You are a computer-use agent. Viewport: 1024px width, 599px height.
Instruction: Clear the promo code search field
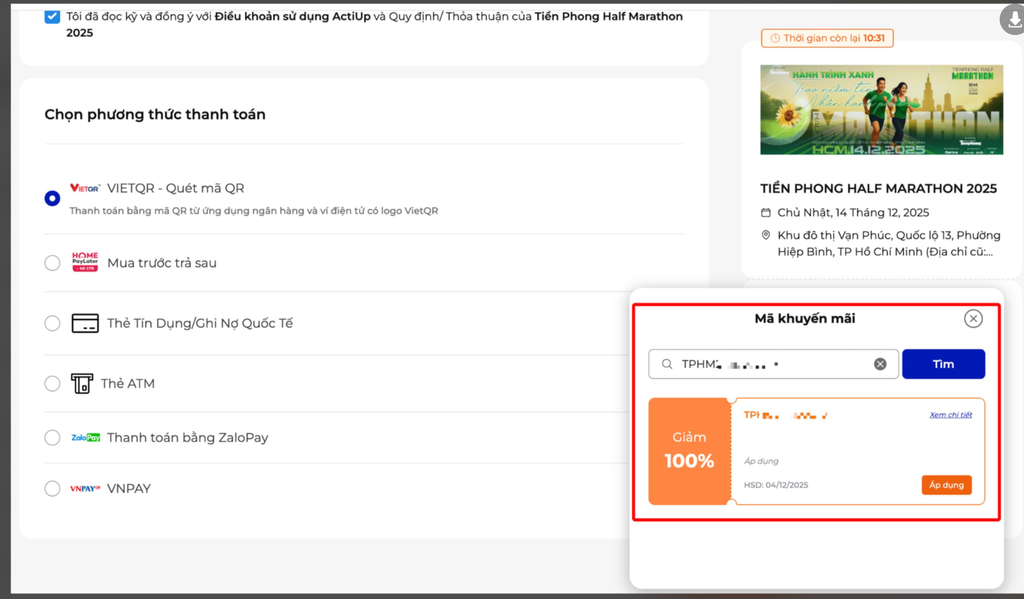pyautogui.click(x=880, y=364)
